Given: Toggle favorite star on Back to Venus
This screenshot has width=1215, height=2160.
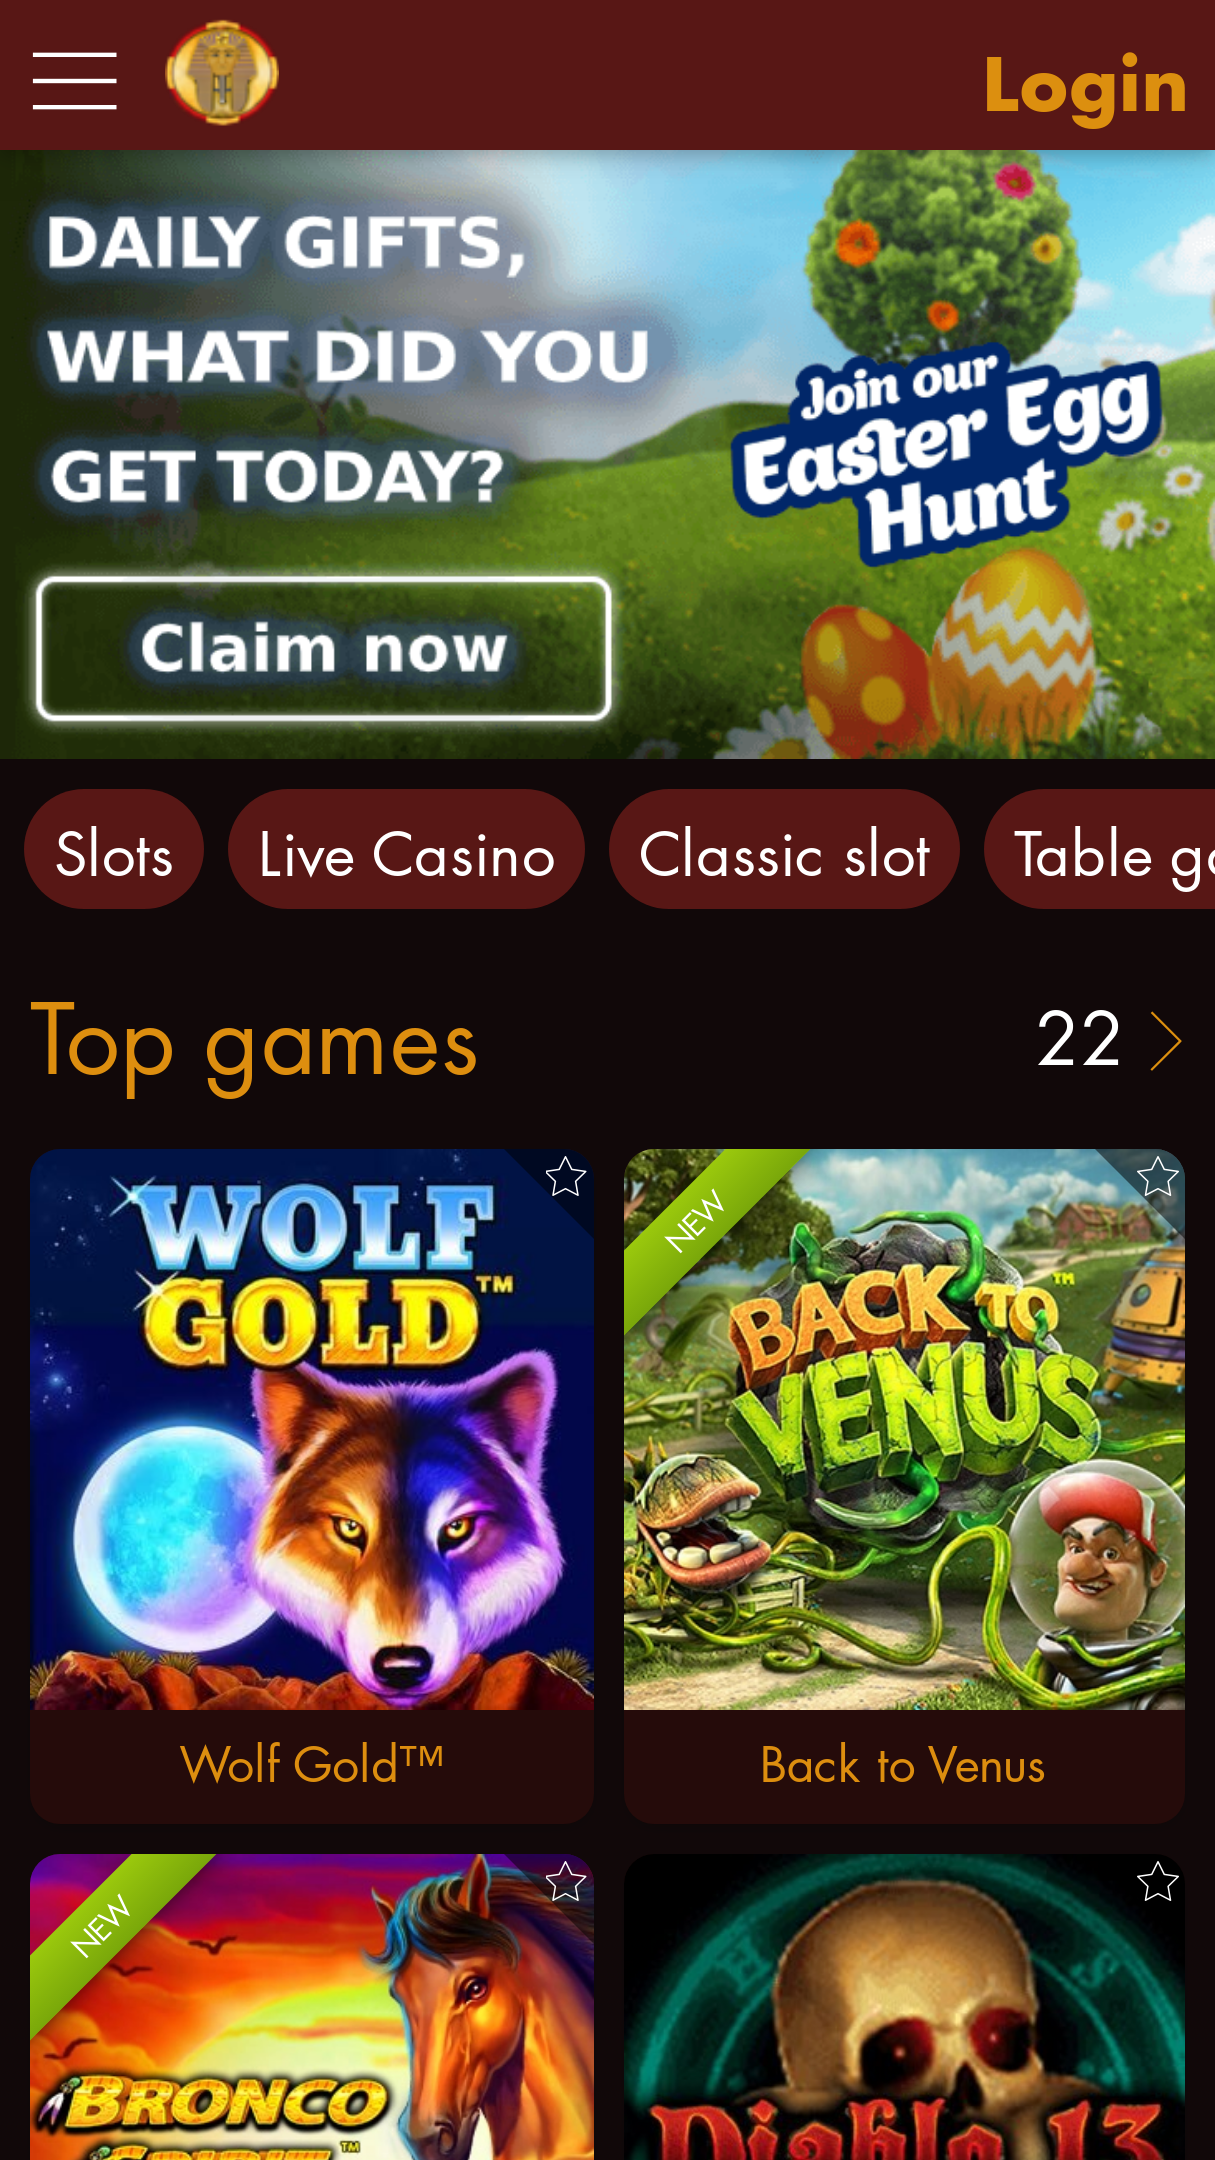Looking at the screenshot, I should tap(1157, 1177).
